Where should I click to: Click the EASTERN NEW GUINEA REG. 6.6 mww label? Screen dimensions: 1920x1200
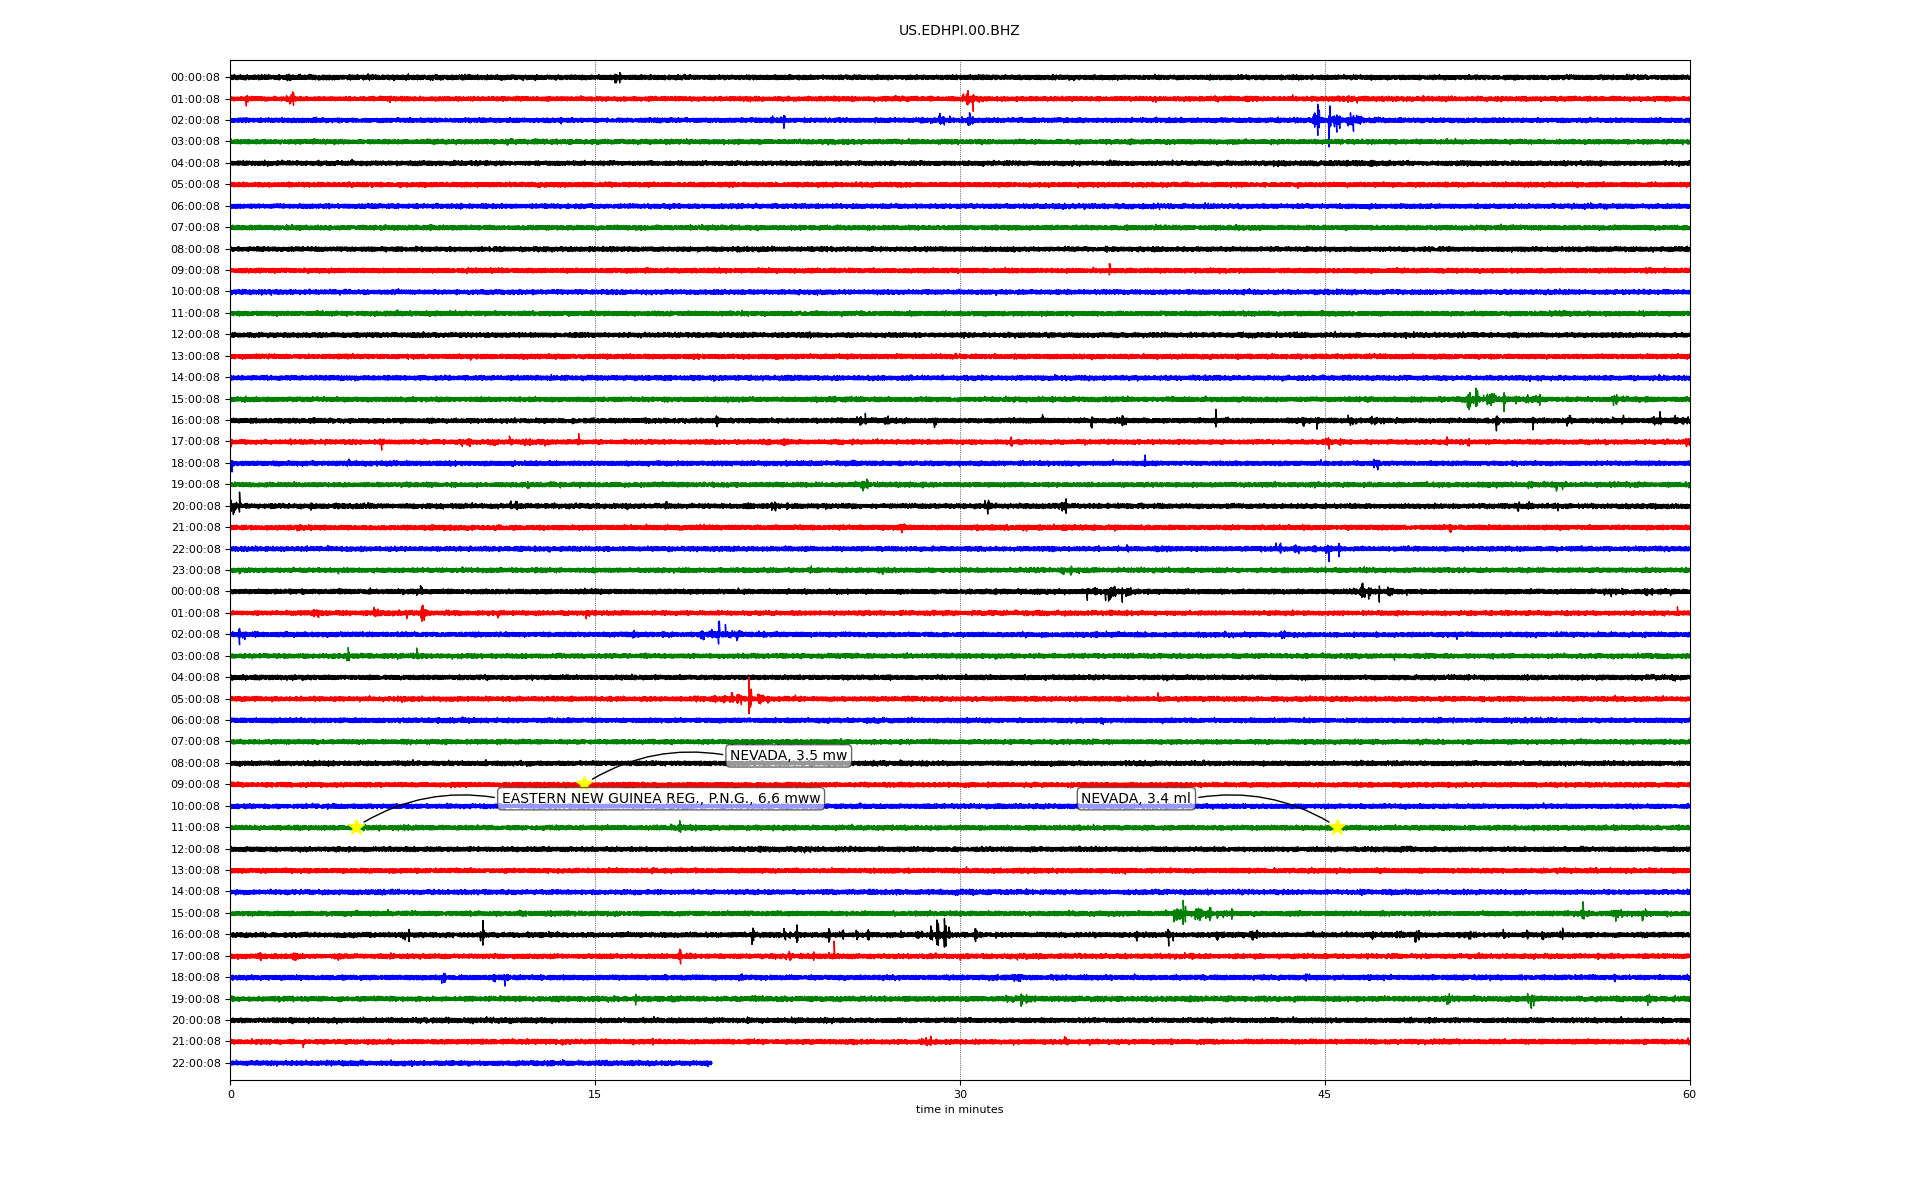click(x=660, y=799)
